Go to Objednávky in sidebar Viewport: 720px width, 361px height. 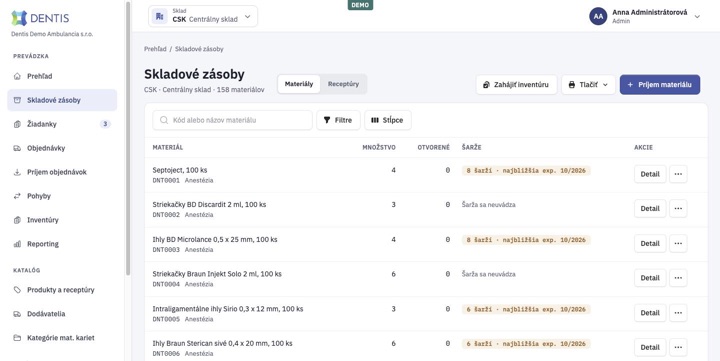[x=62, y=148]
